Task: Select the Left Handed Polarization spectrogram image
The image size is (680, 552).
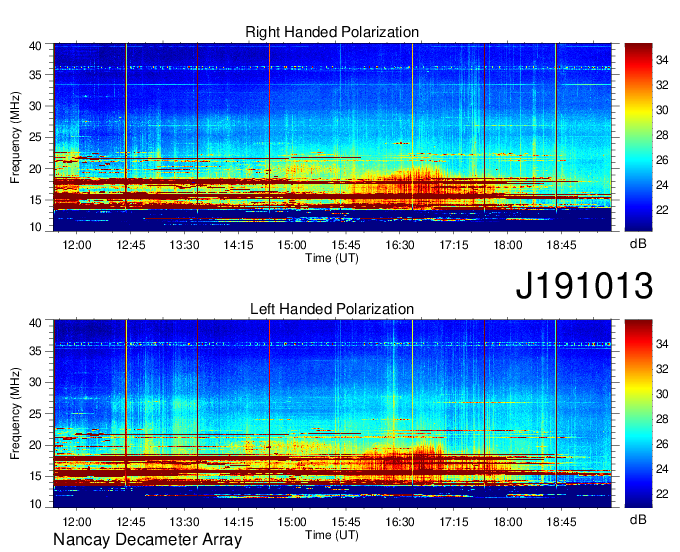Action: point(332,414)
